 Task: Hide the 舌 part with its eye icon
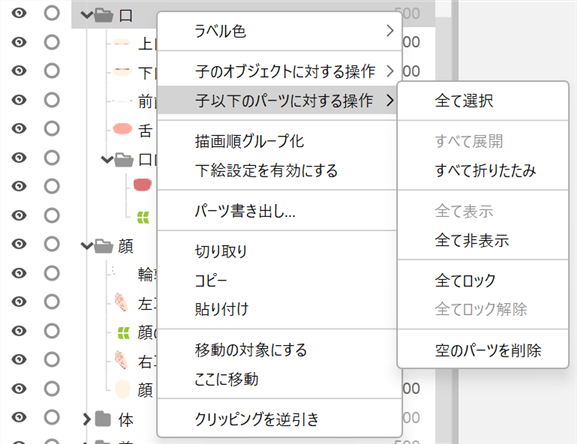(19, 128)
